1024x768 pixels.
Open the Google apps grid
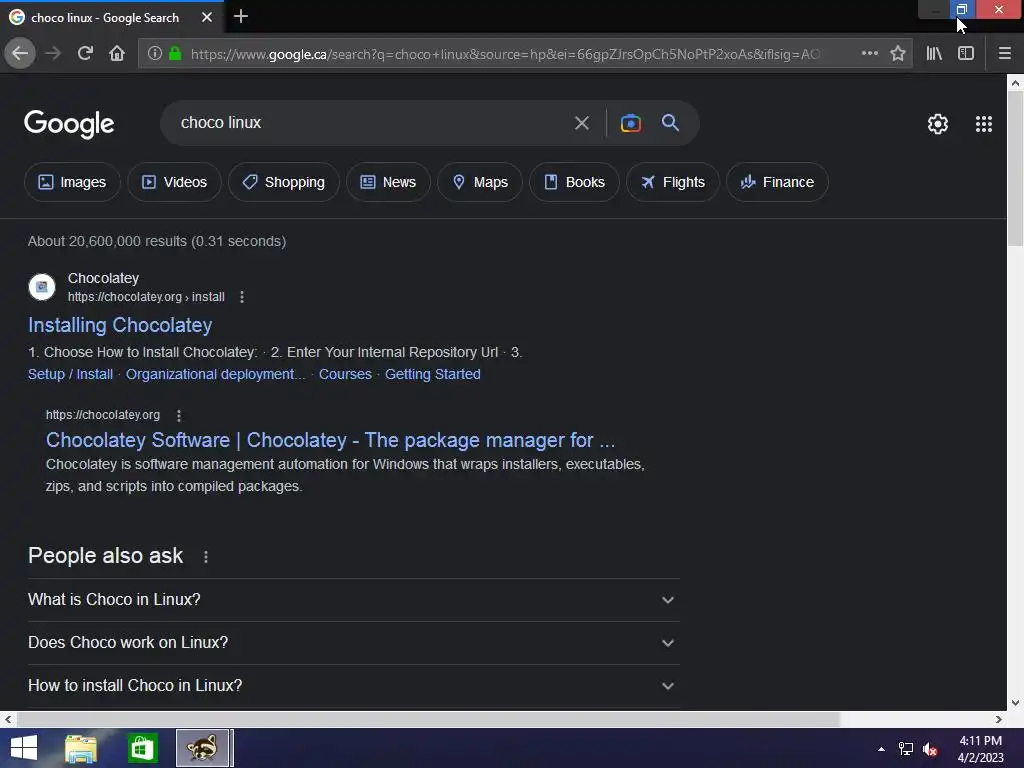(x=984, y=124)
